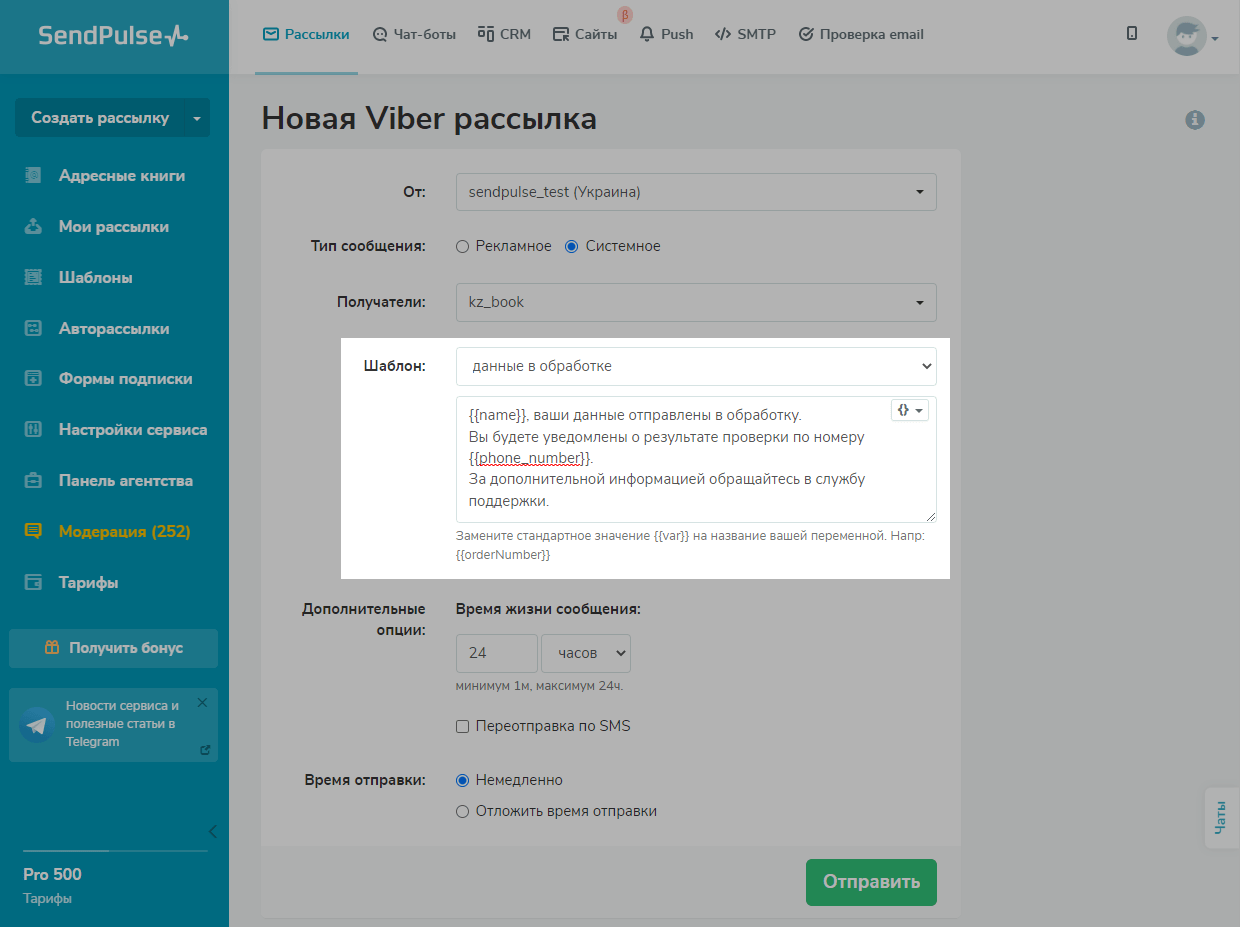Select the Системное message type
1240x927 pixels.
572,246
